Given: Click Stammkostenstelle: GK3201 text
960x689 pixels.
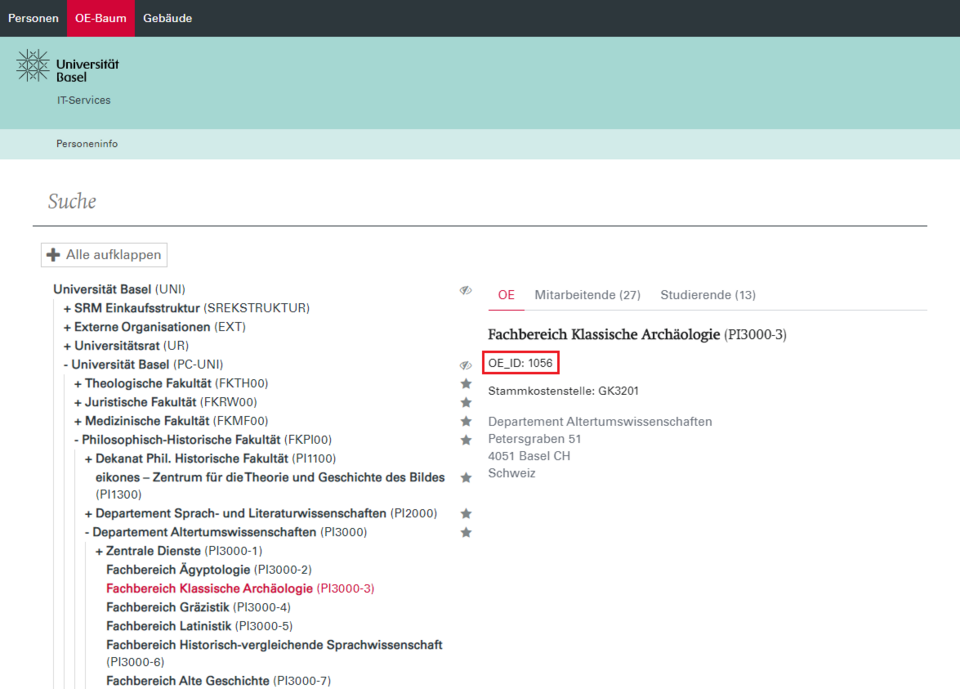Looking at the screenshot, I should [563, 391].
